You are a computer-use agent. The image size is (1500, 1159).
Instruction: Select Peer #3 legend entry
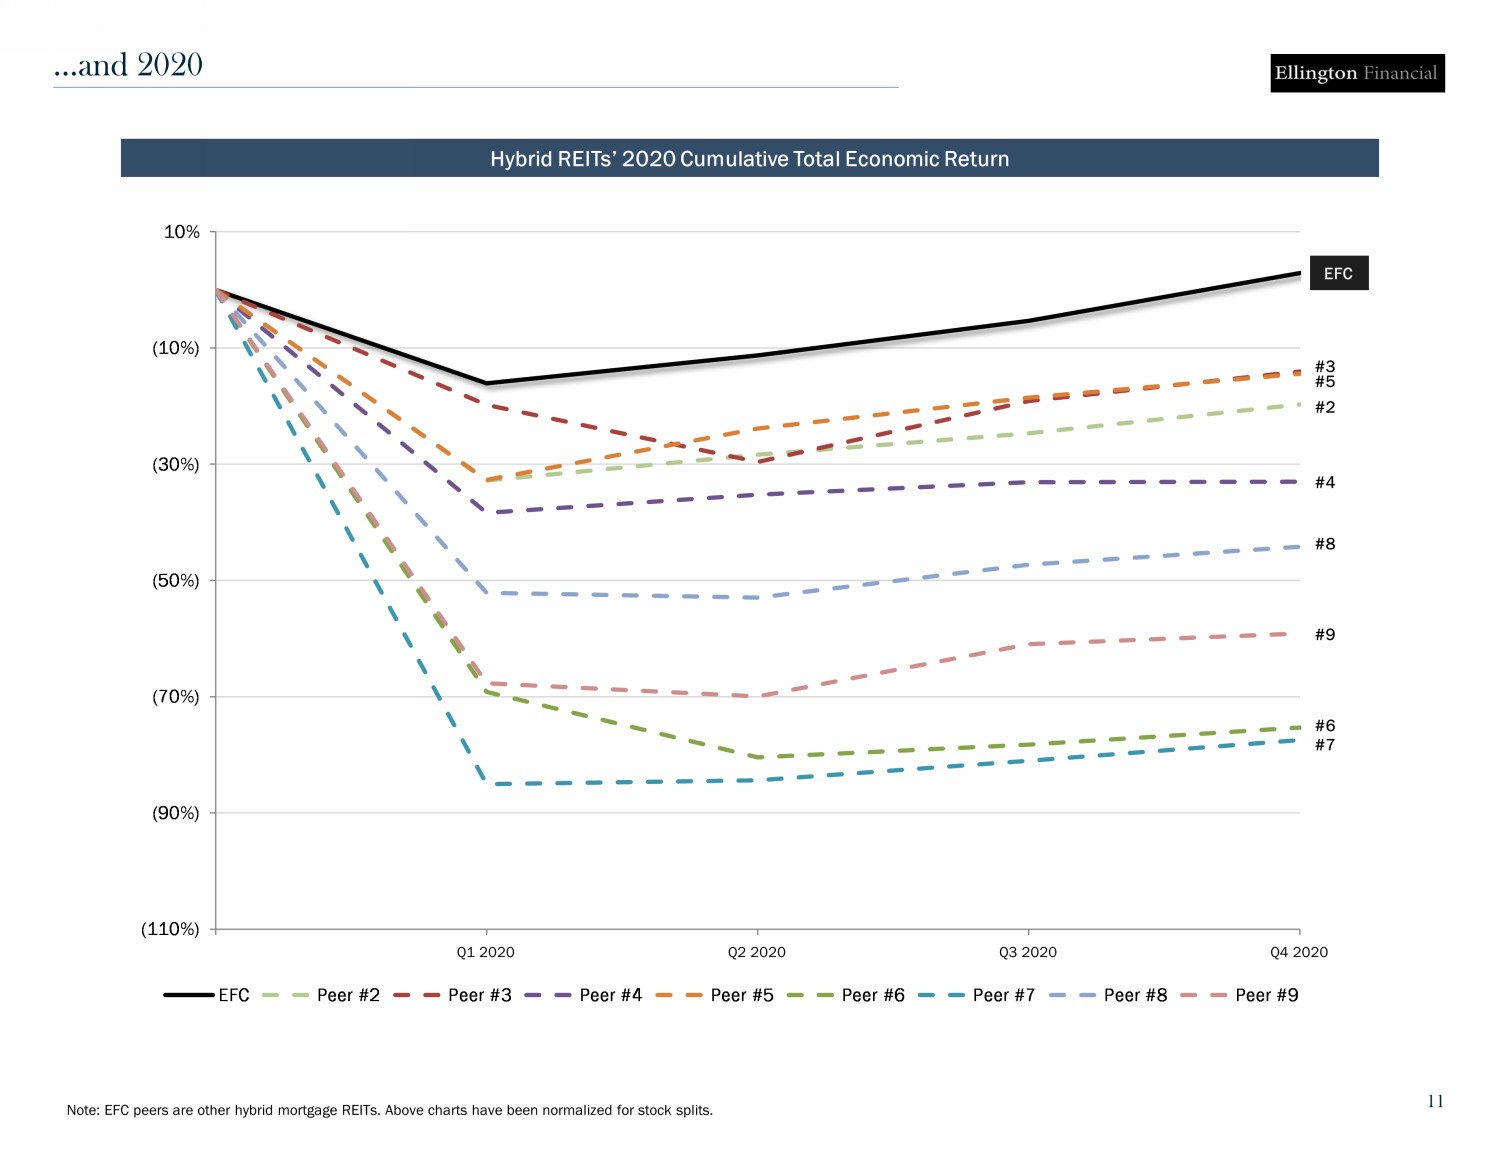(479, 995)
